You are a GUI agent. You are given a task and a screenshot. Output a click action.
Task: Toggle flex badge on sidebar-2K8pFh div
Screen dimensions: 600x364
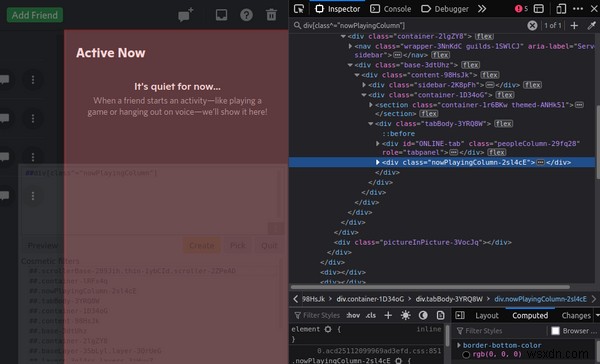[532, 85]
